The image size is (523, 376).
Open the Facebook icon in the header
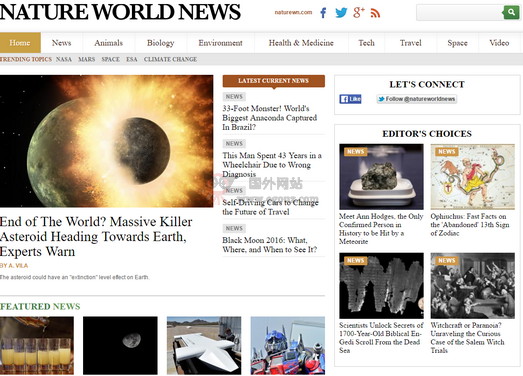click(323, 13)
